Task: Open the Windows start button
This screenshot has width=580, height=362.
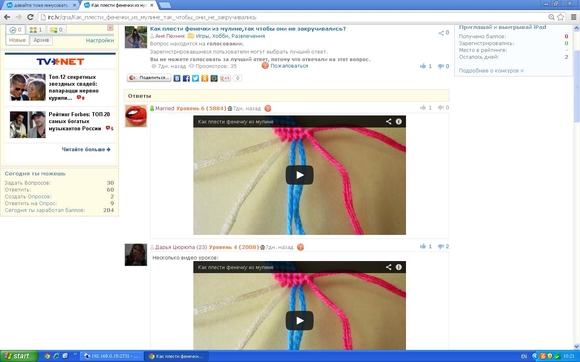Action: tap(18, 356)
